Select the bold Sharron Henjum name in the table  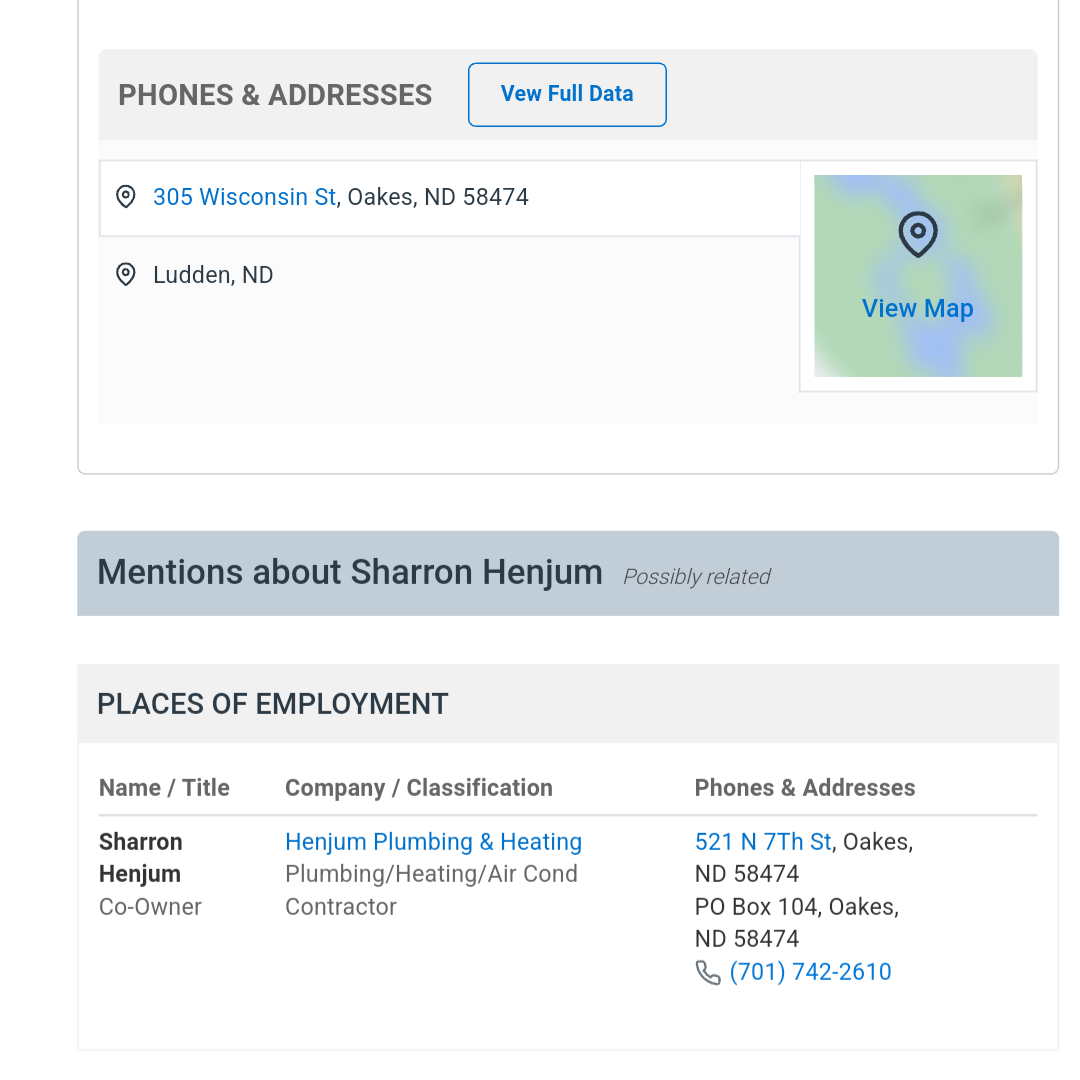140,857
